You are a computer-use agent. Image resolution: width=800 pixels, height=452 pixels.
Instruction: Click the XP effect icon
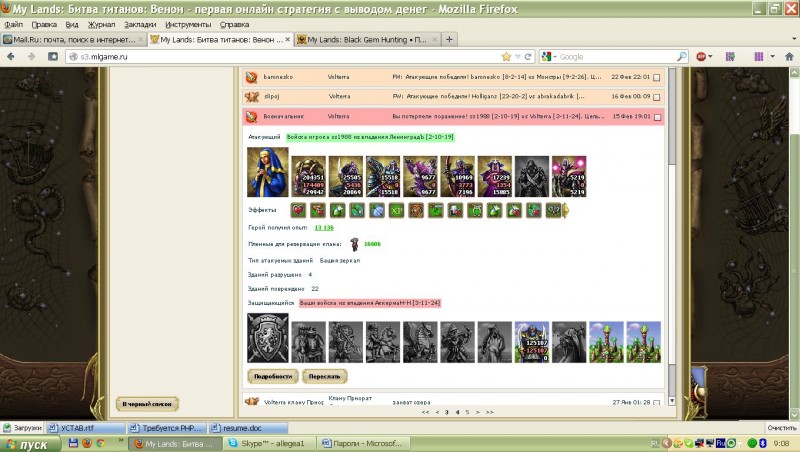click(395, 210)
